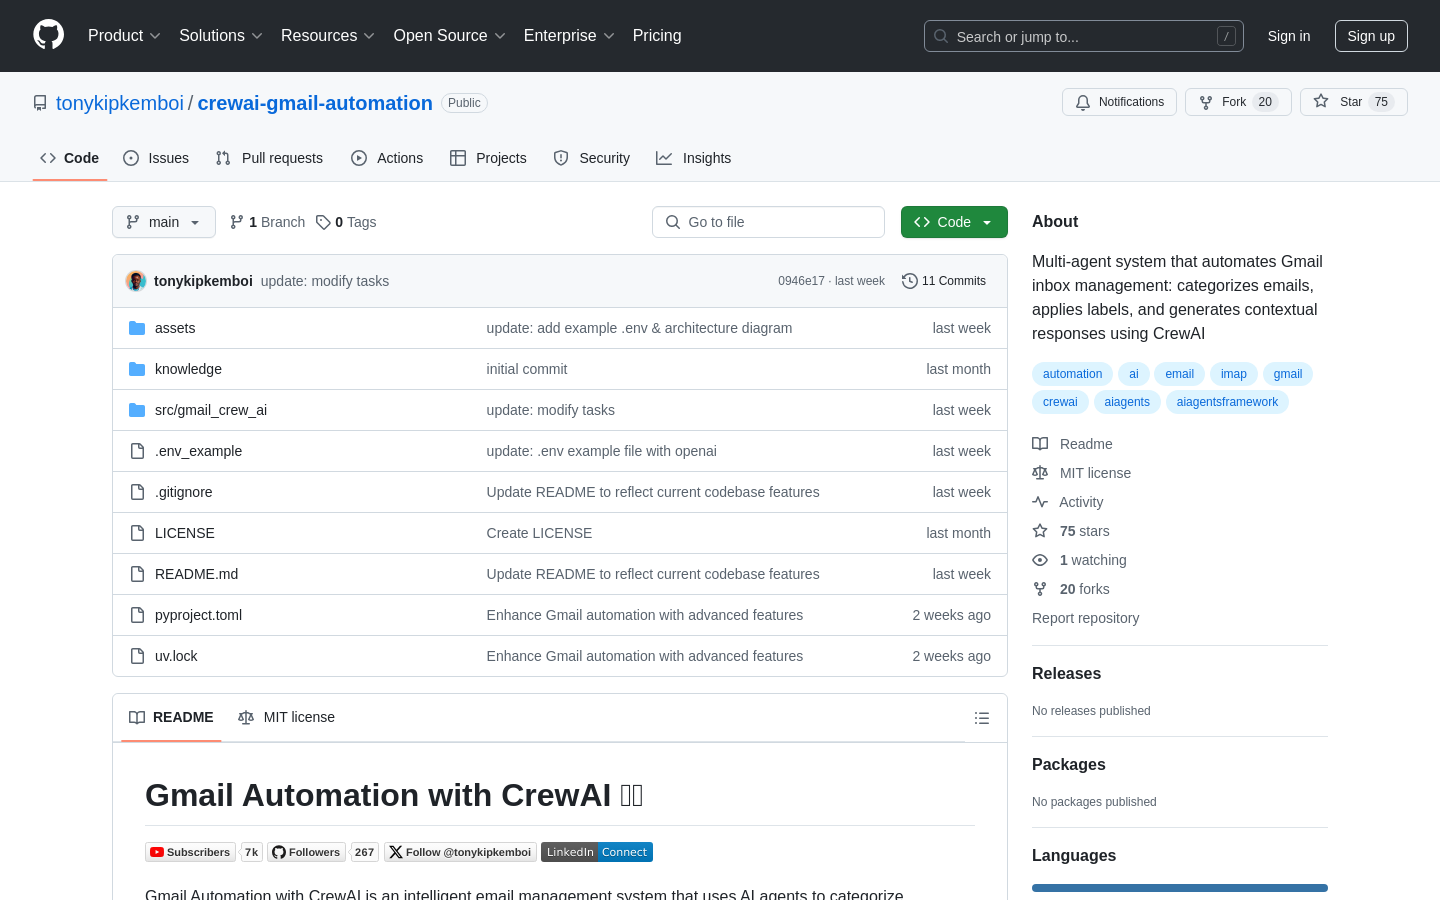Image resolution: width=1440 pixels, height=900 pixels.
Task: Open the green Code clone dropdown
Action: [954, 222]
